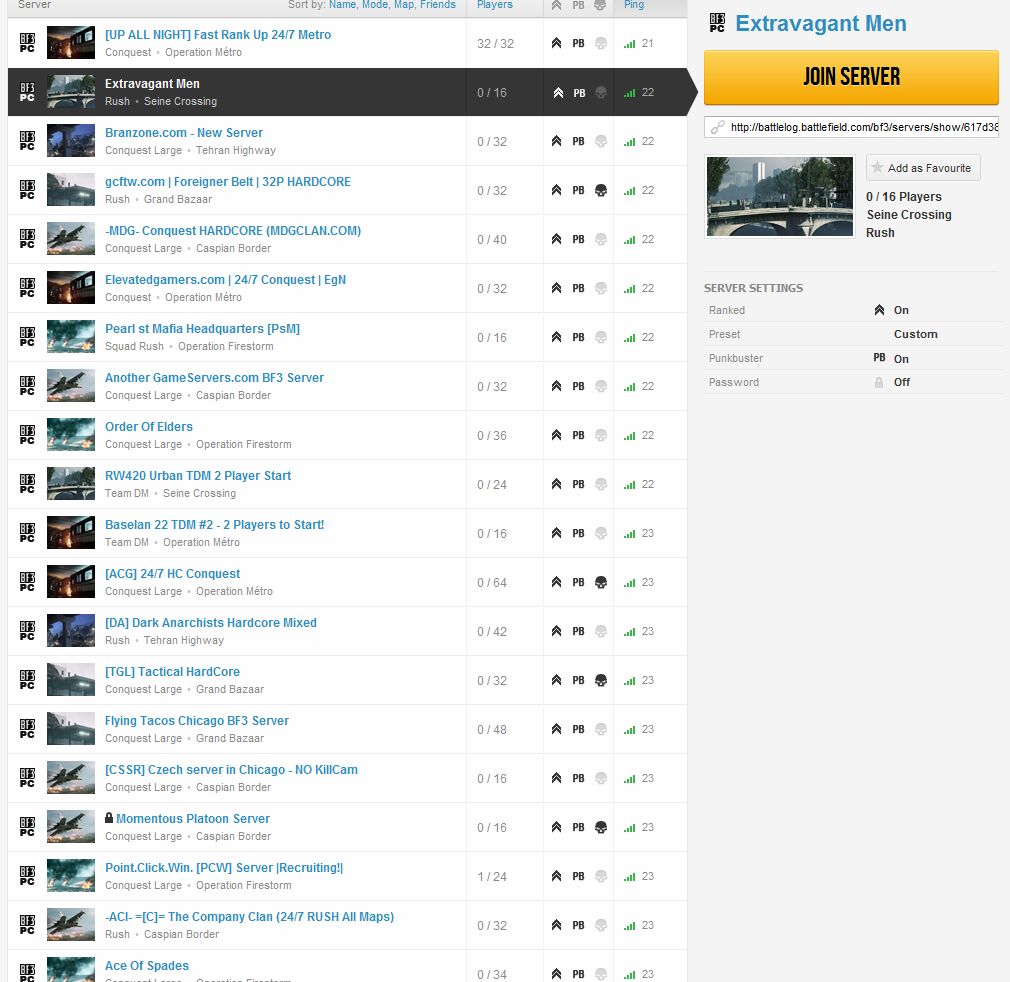The height and width of the screenshot is (982, 1010).
Task: Sort by Players column header
Action: (495, 5)
